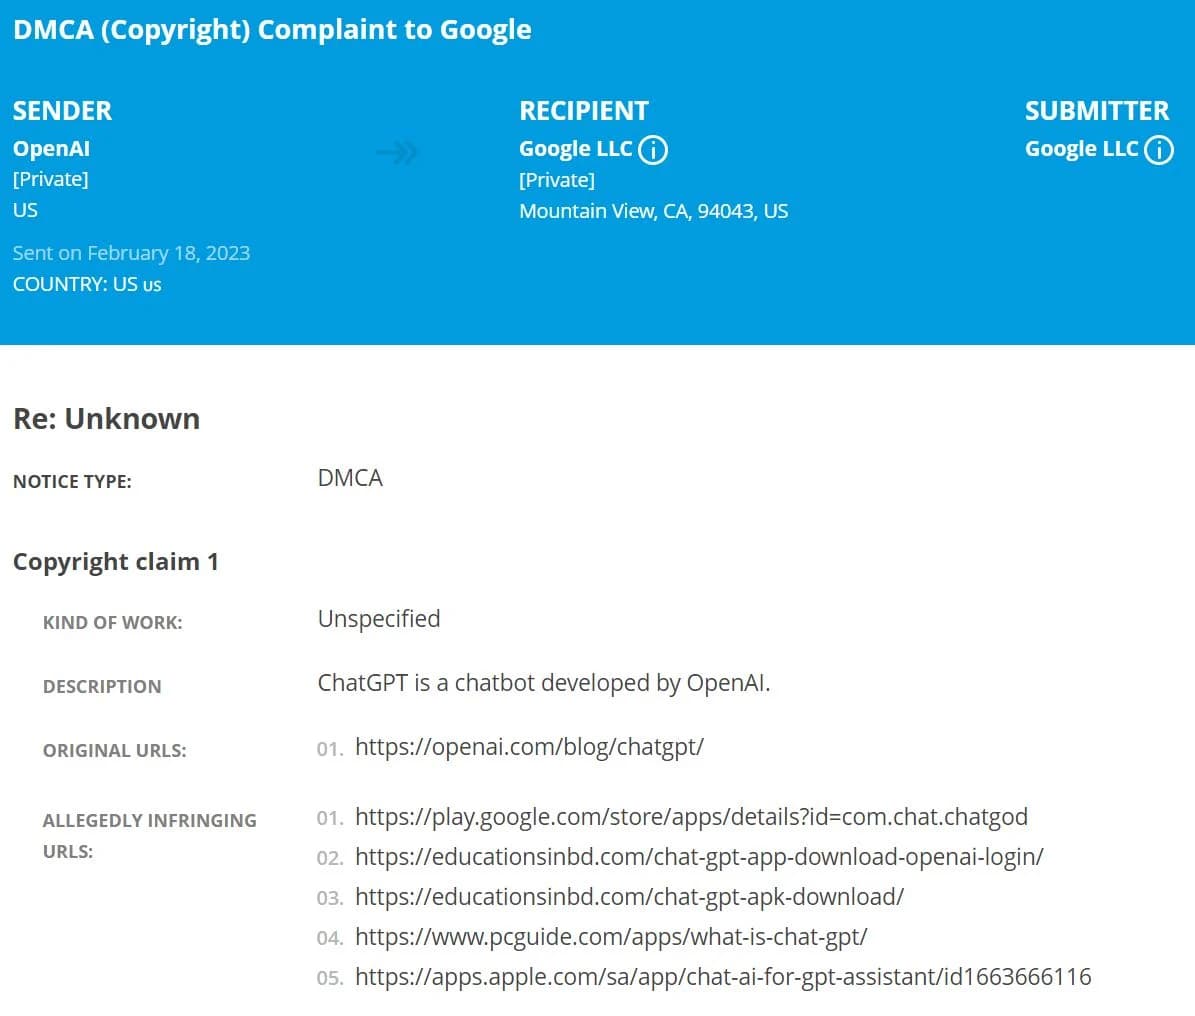The width and height of the screenshot is (1195, 1016).
Task: Click the play.google.com chatgod infringing URL
Action: (x=691, y=817)
